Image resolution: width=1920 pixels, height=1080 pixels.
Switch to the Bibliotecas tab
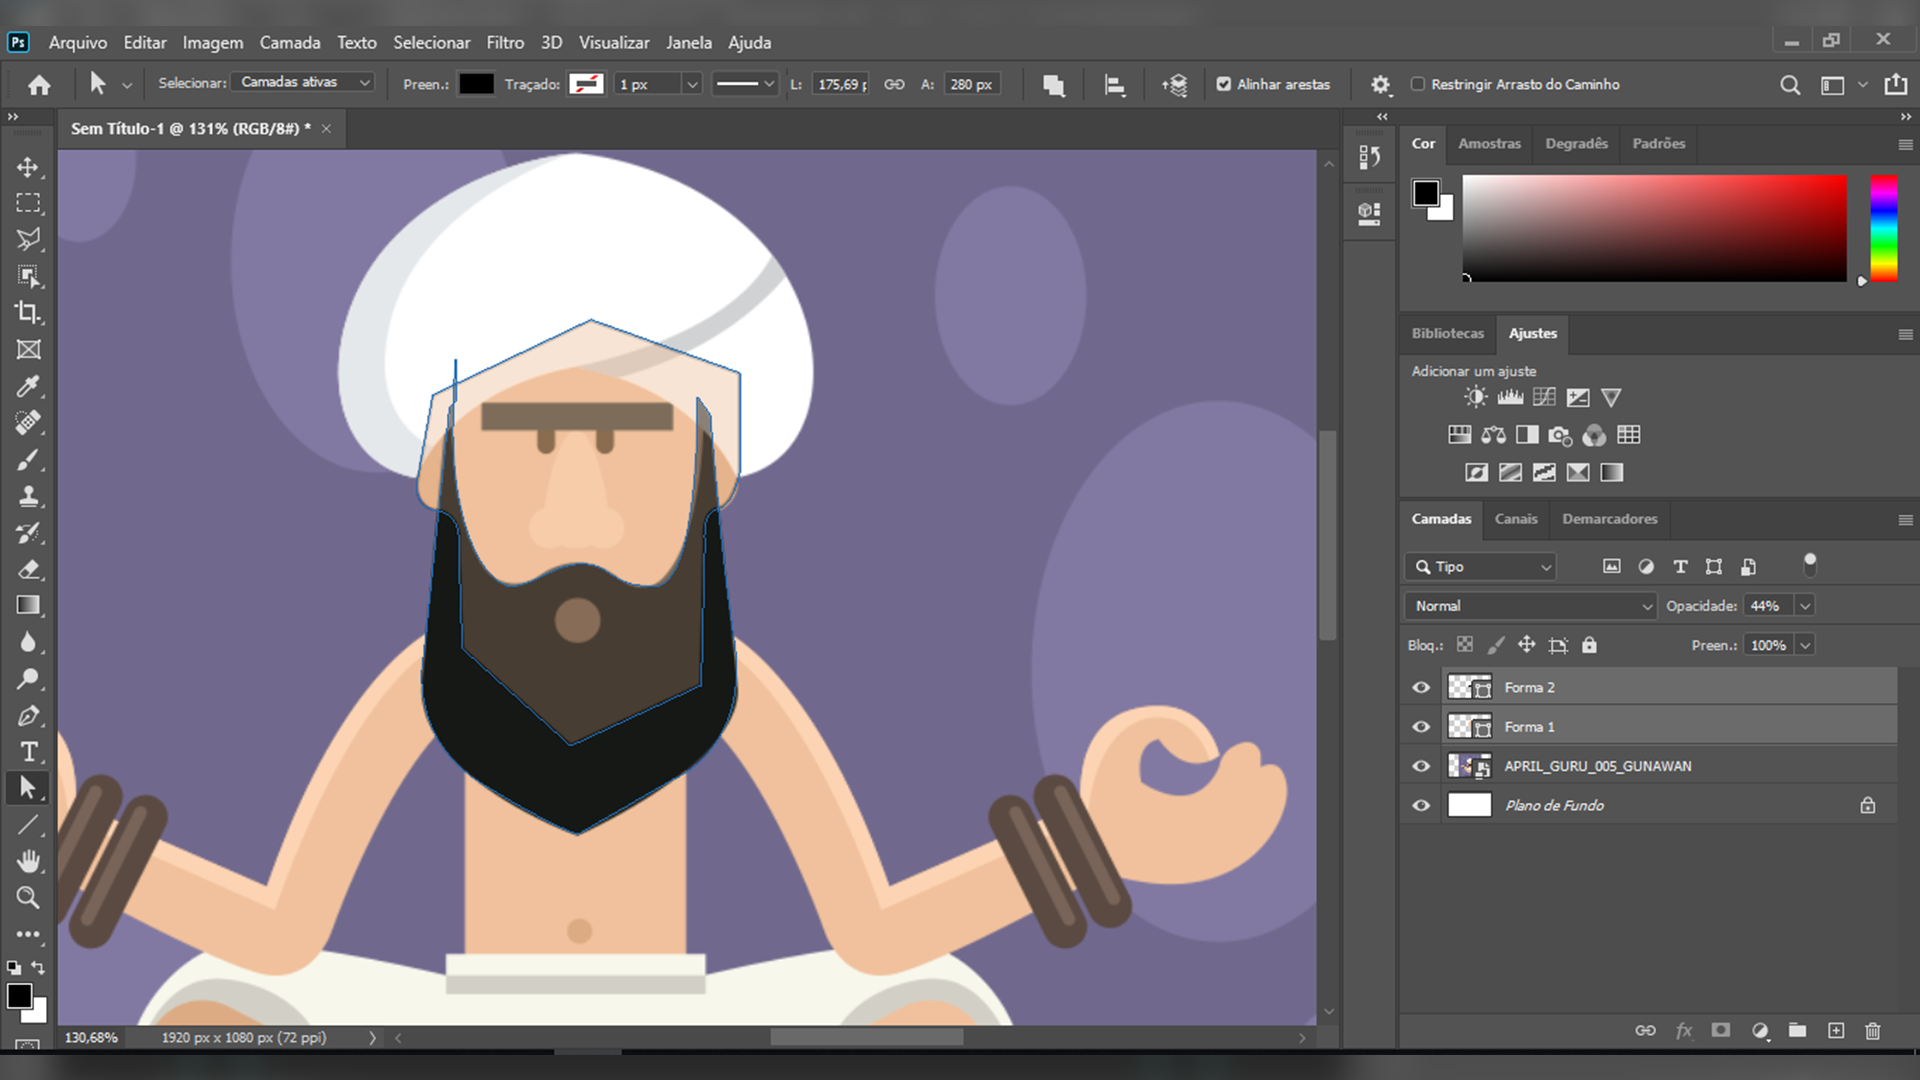pos(1447,333)
